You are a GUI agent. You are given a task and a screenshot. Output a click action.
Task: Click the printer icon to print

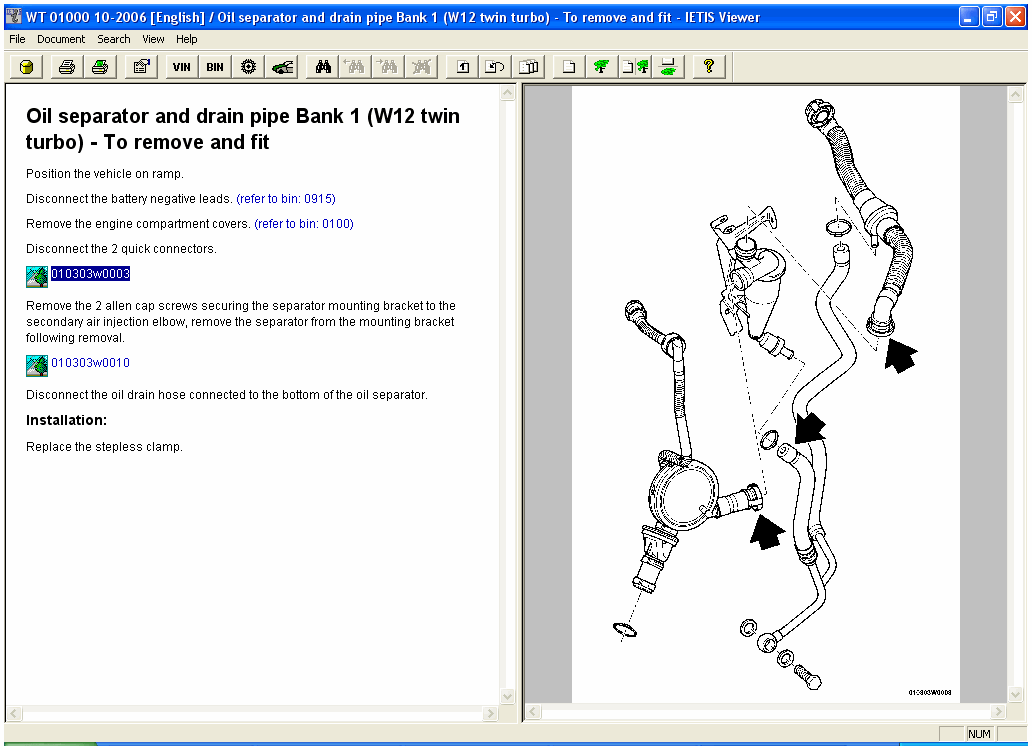65,66
